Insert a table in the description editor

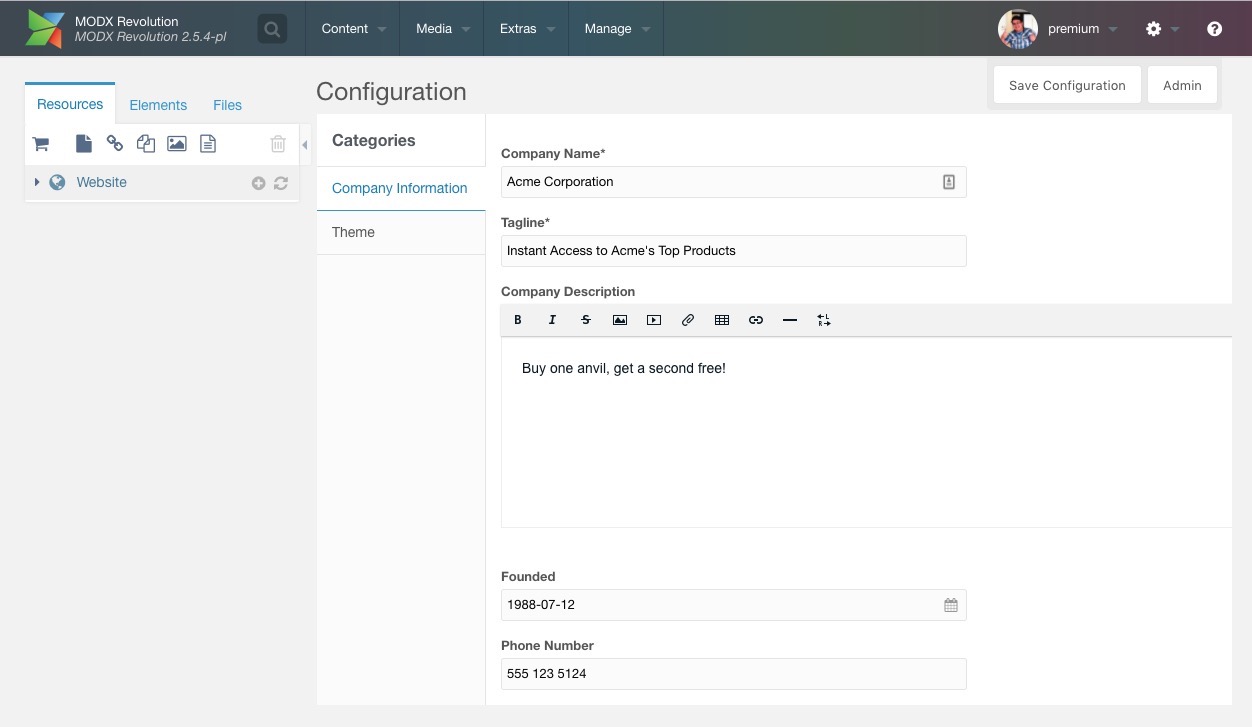click(x=722, y=320)
